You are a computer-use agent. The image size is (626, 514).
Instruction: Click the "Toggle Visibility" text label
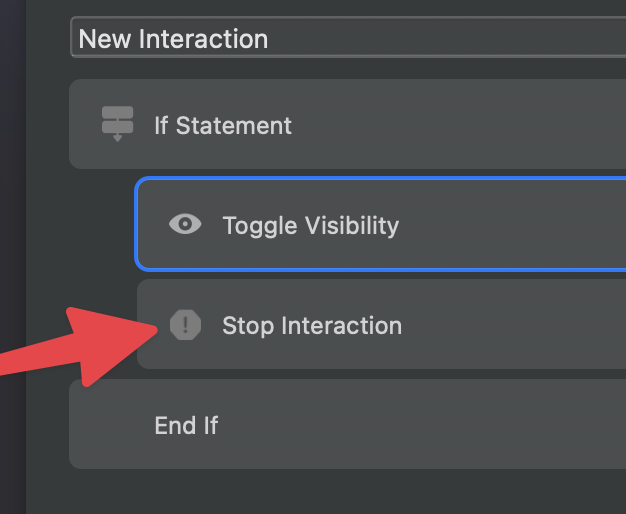(310, 225)
